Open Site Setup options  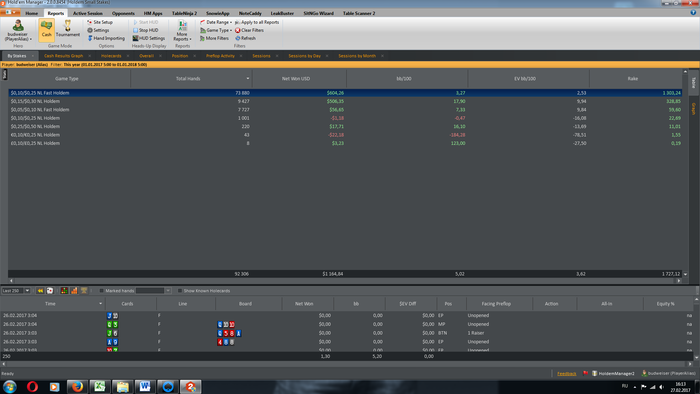pos(100,22)
